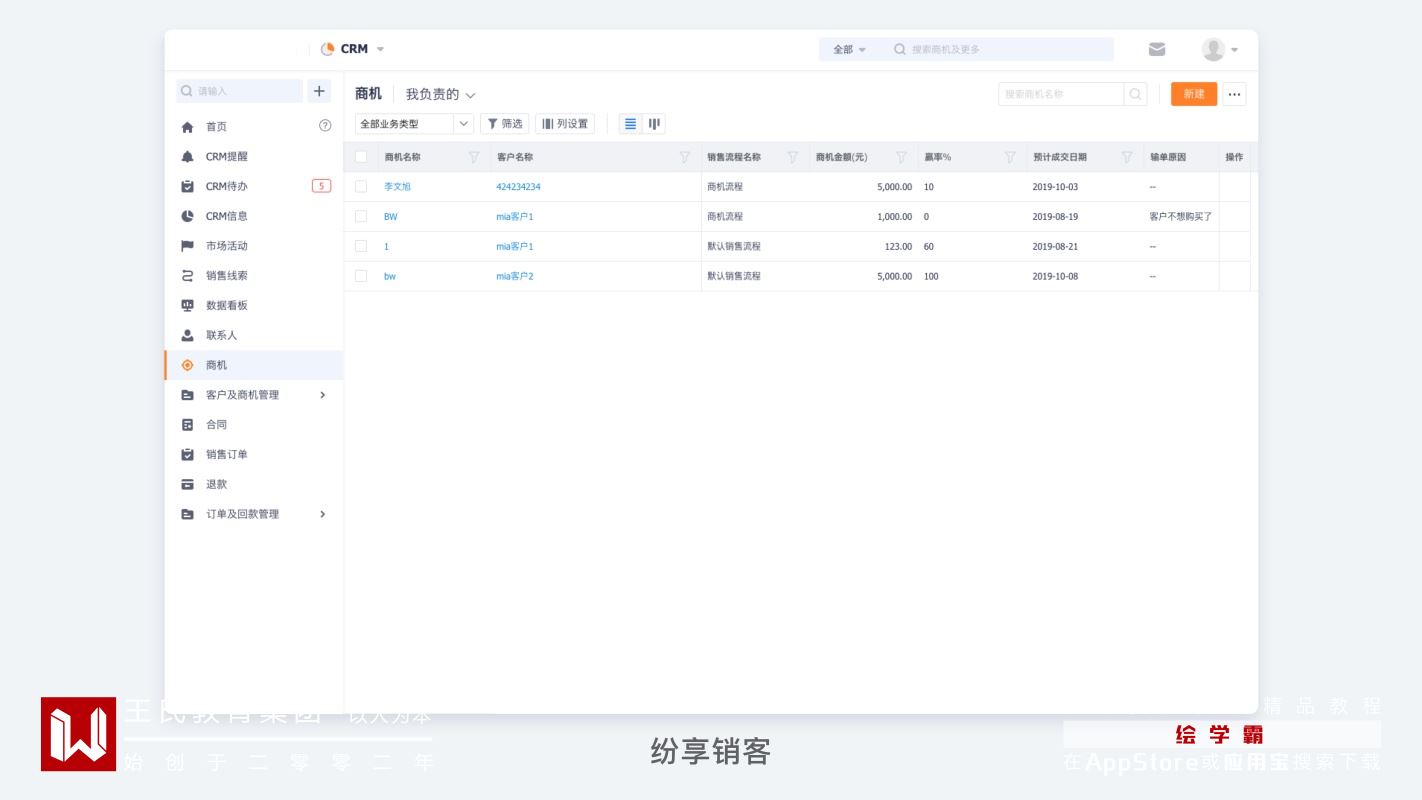
Task: Tick the checkbox for row bw, mia客户2
Action: (x=361, y=276)
